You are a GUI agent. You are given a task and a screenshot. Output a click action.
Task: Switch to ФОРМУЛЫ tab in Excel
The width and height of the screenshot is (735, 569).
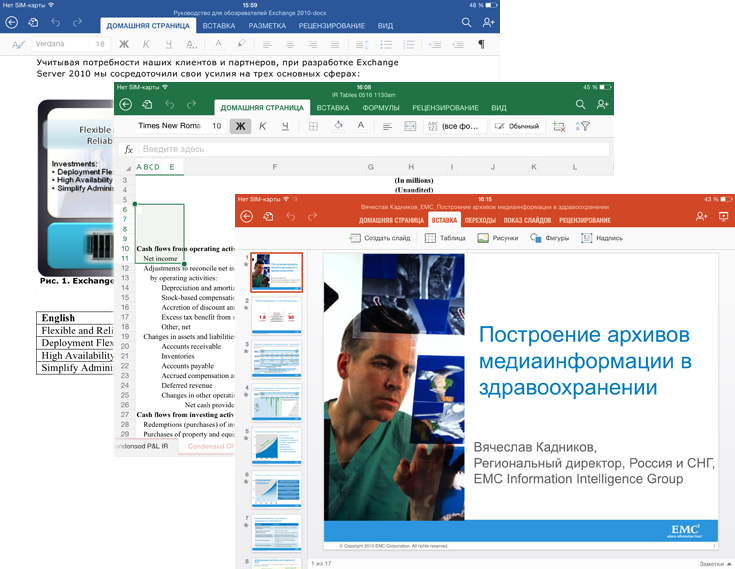[x=381, y=108]
